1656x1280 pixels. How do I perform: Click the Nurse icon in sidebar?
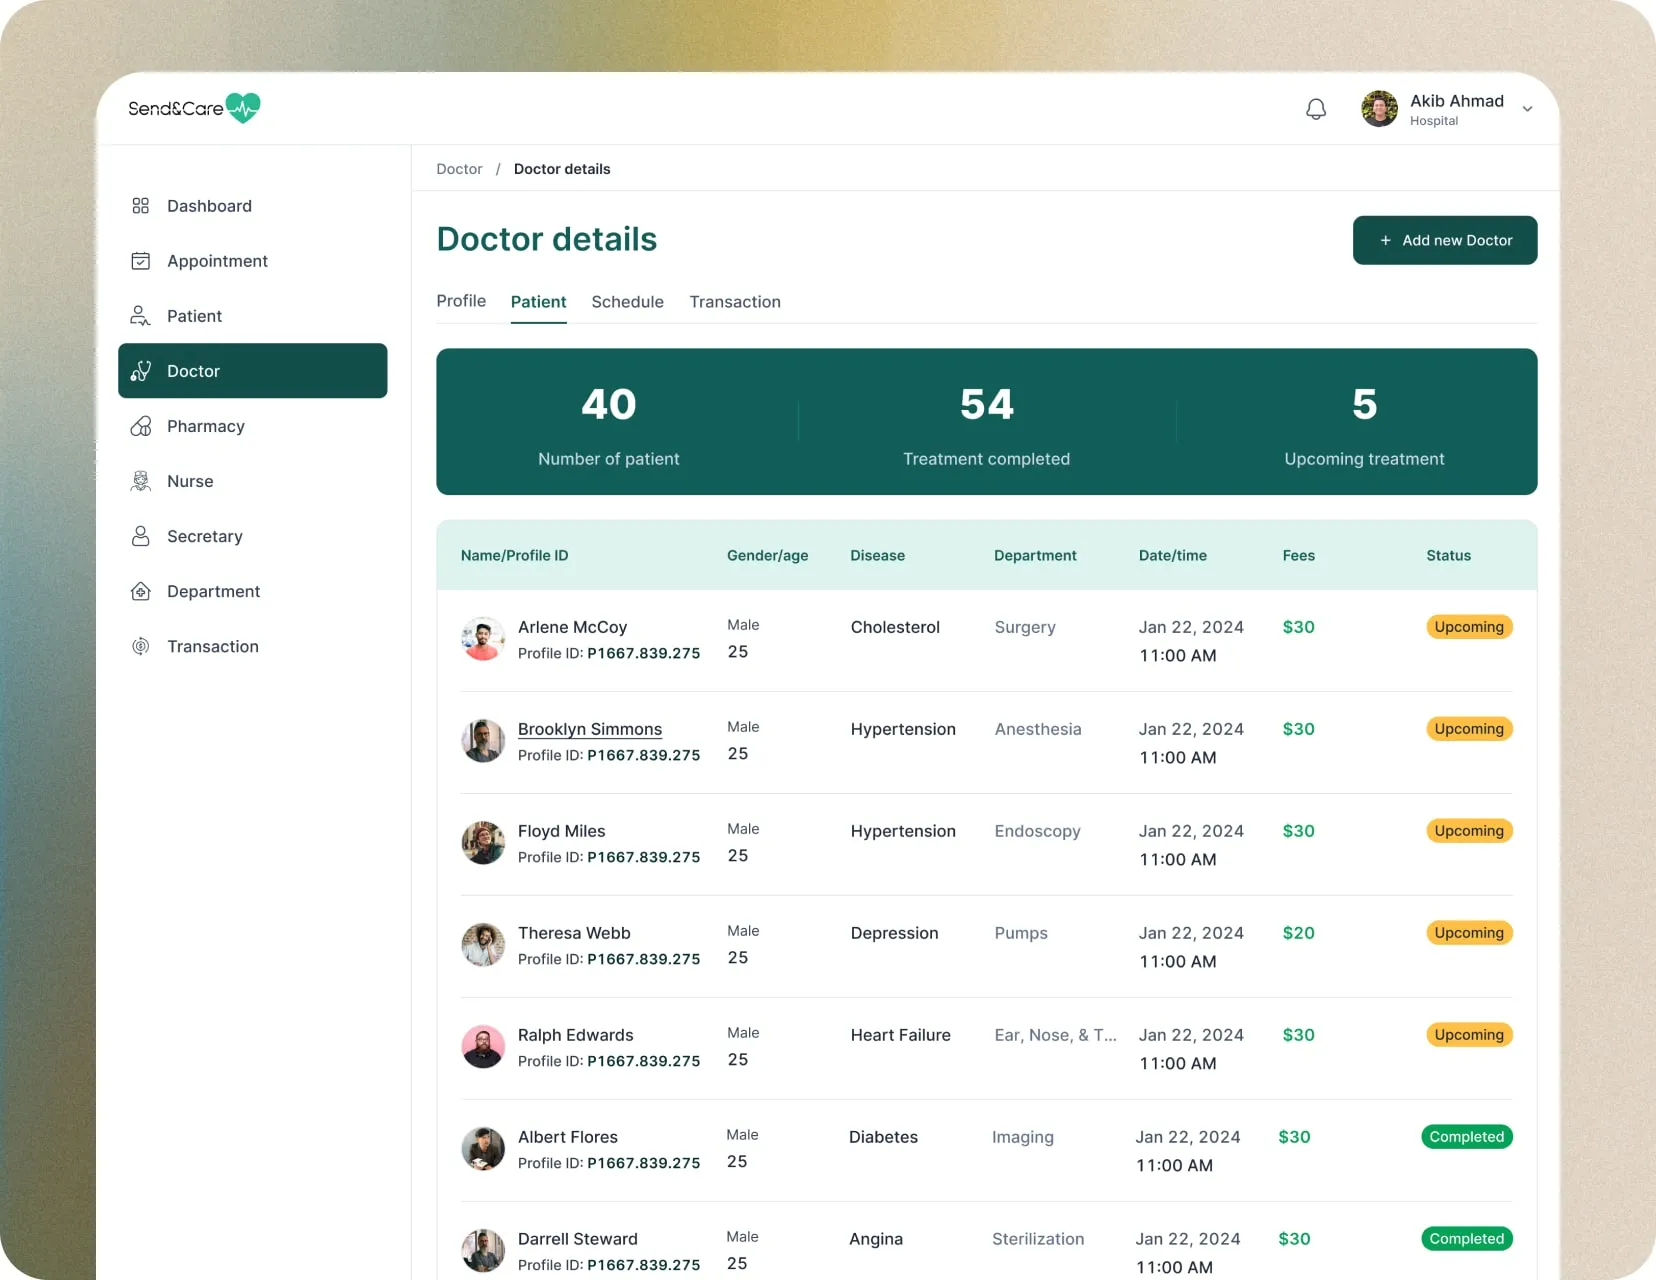click(141, 481)
